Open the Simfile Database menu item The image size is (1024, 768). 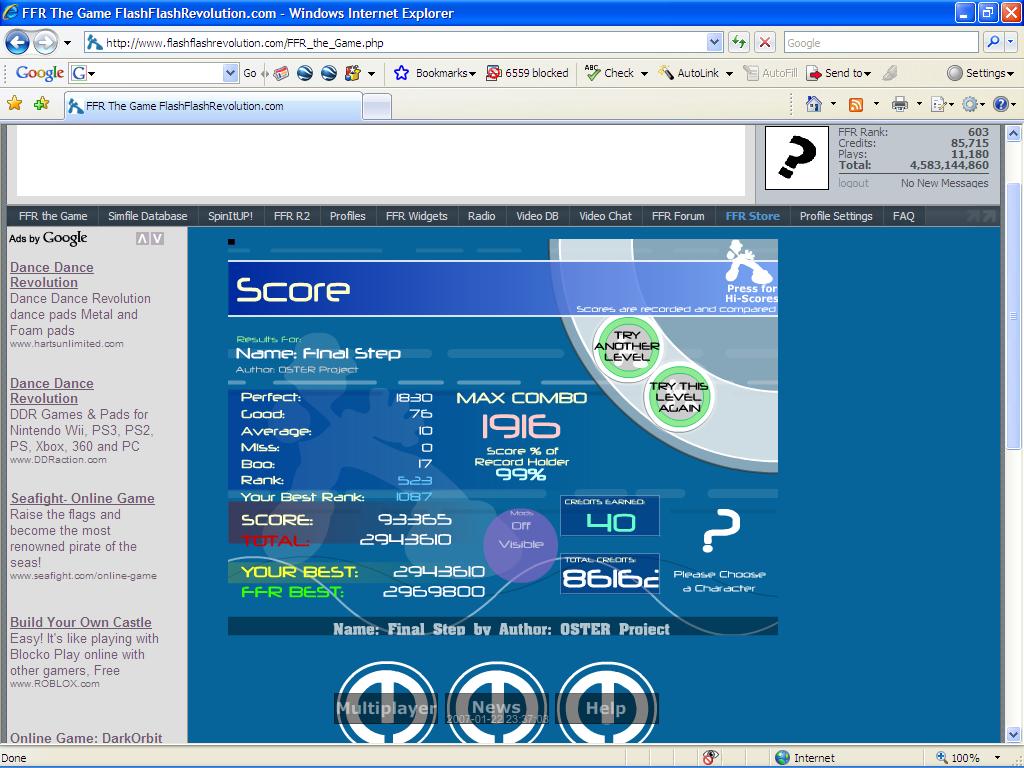point(148,216)
